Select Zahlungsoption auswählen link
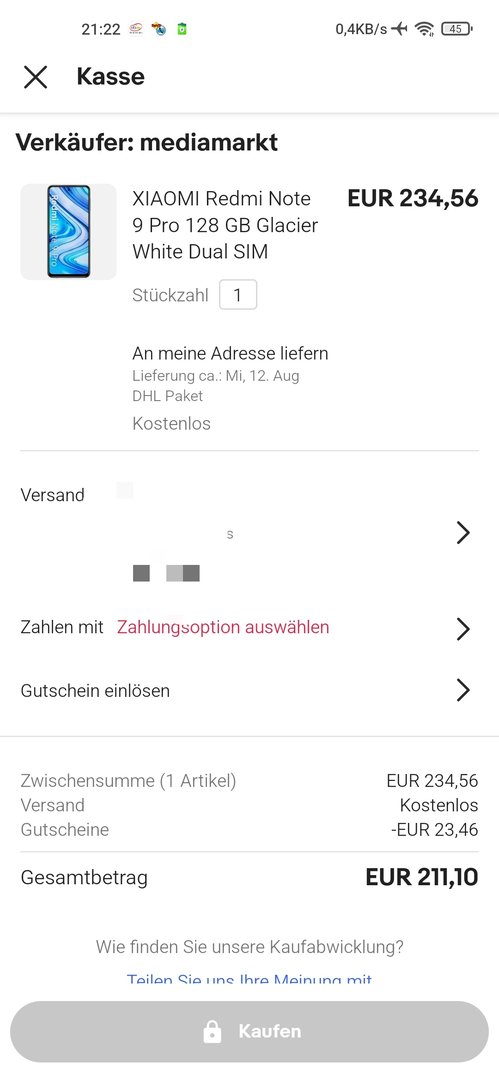Viewport: 499px width, 1080px height. point(223,627)
